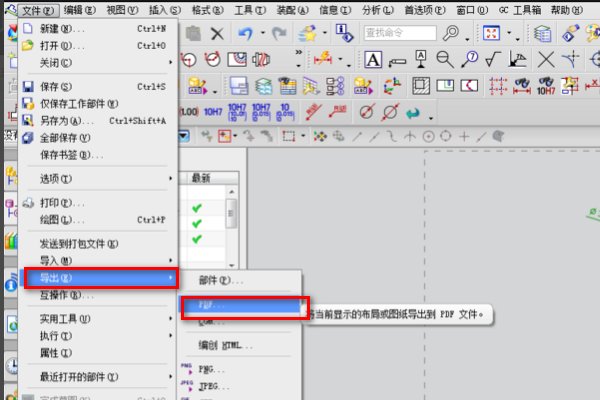Open the object information icon
Screen dimensions: 600x400
point(344,33)
